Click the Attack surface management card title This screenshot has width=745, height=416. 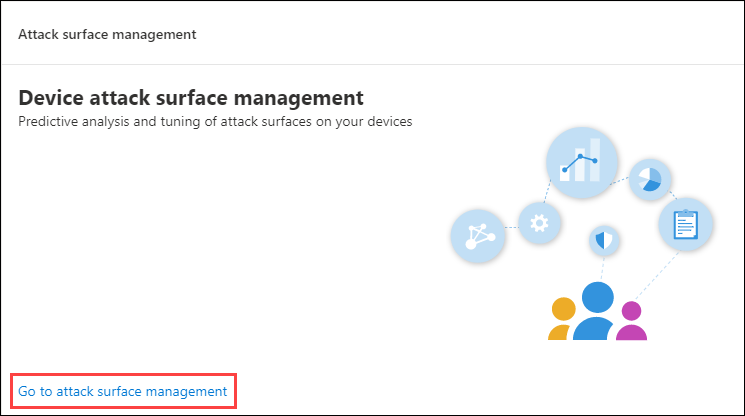pyautogui.click(x=107, y=34)
